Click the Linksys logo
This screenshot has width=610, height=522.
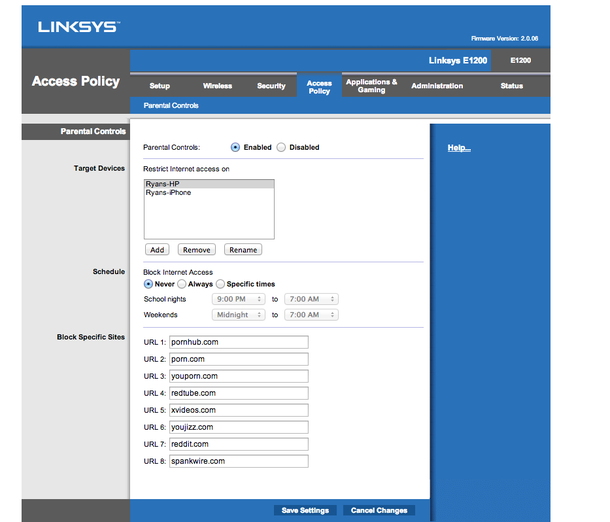[79, 27]
